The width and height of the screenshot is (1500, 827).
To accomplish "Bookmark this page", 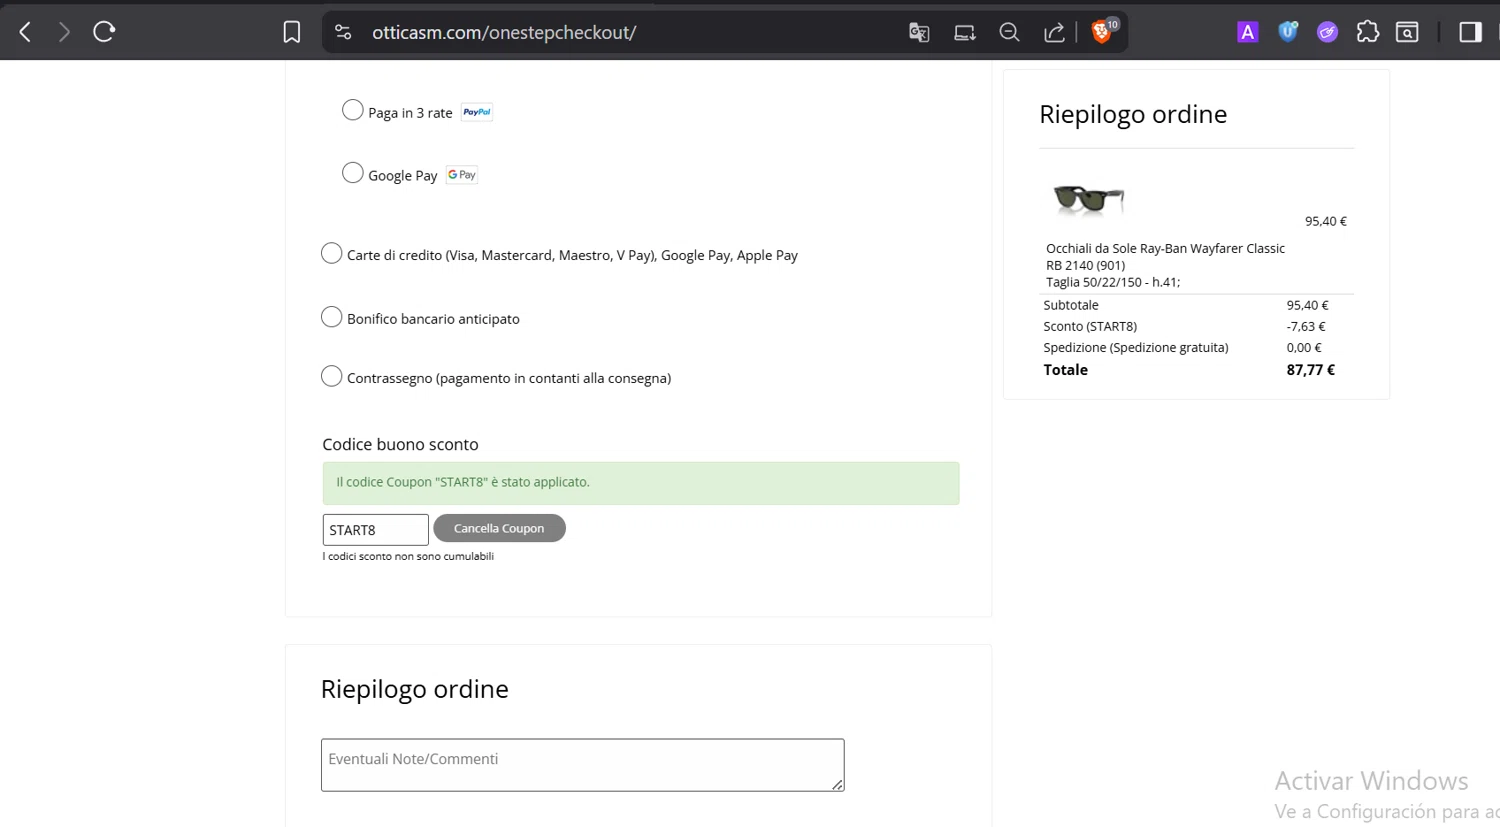I will (x=291, y=32).
